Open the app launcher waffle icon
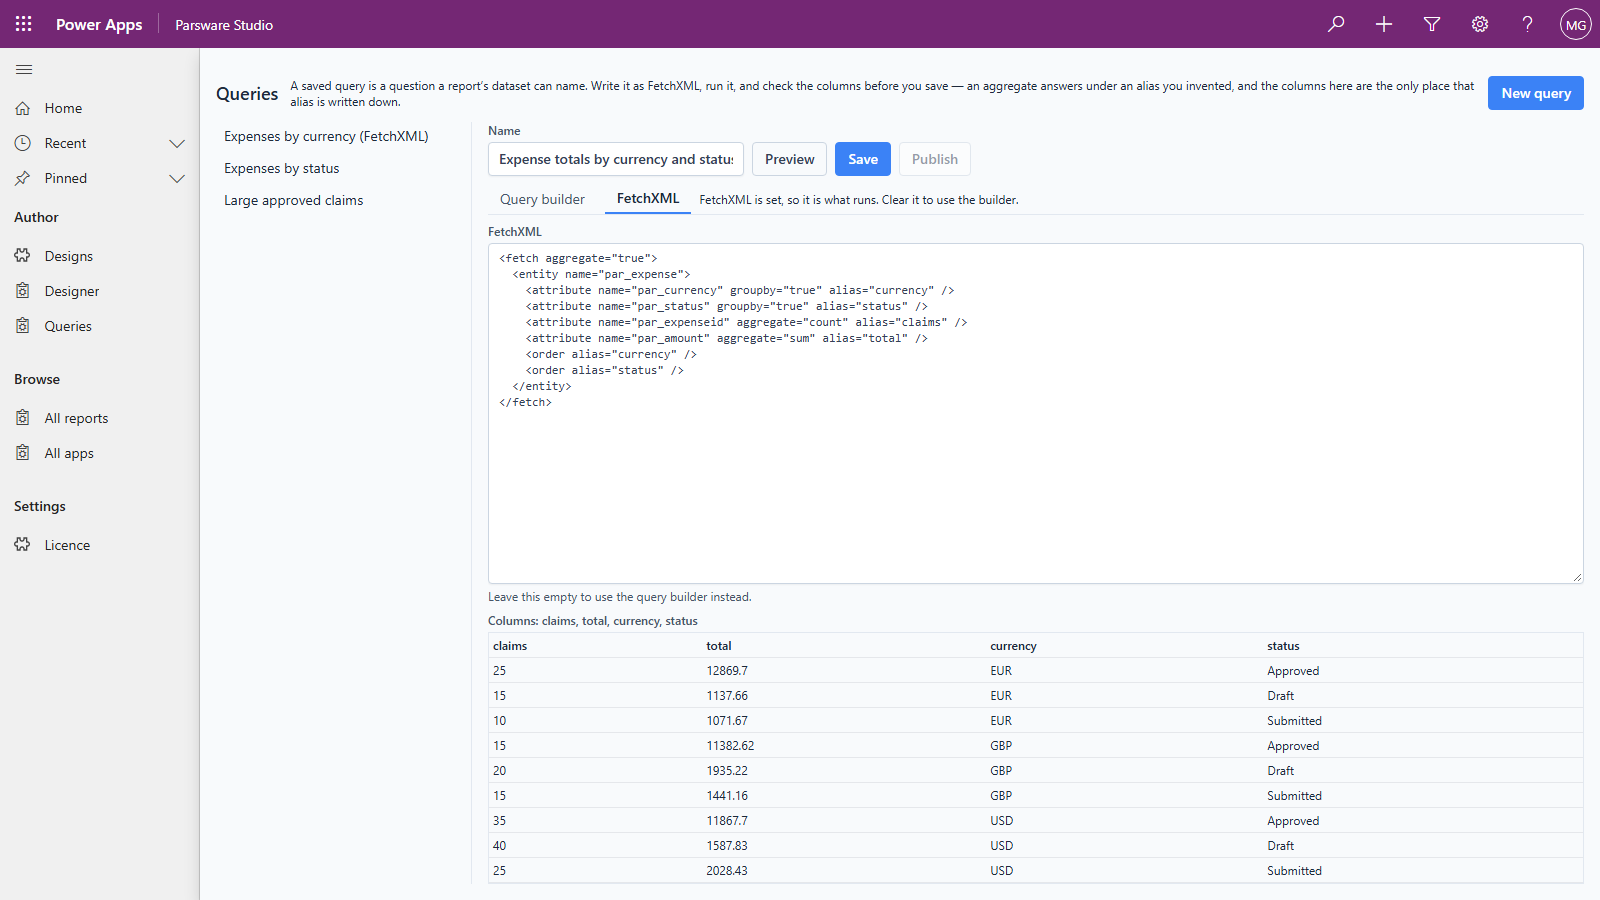 (24, 24)
